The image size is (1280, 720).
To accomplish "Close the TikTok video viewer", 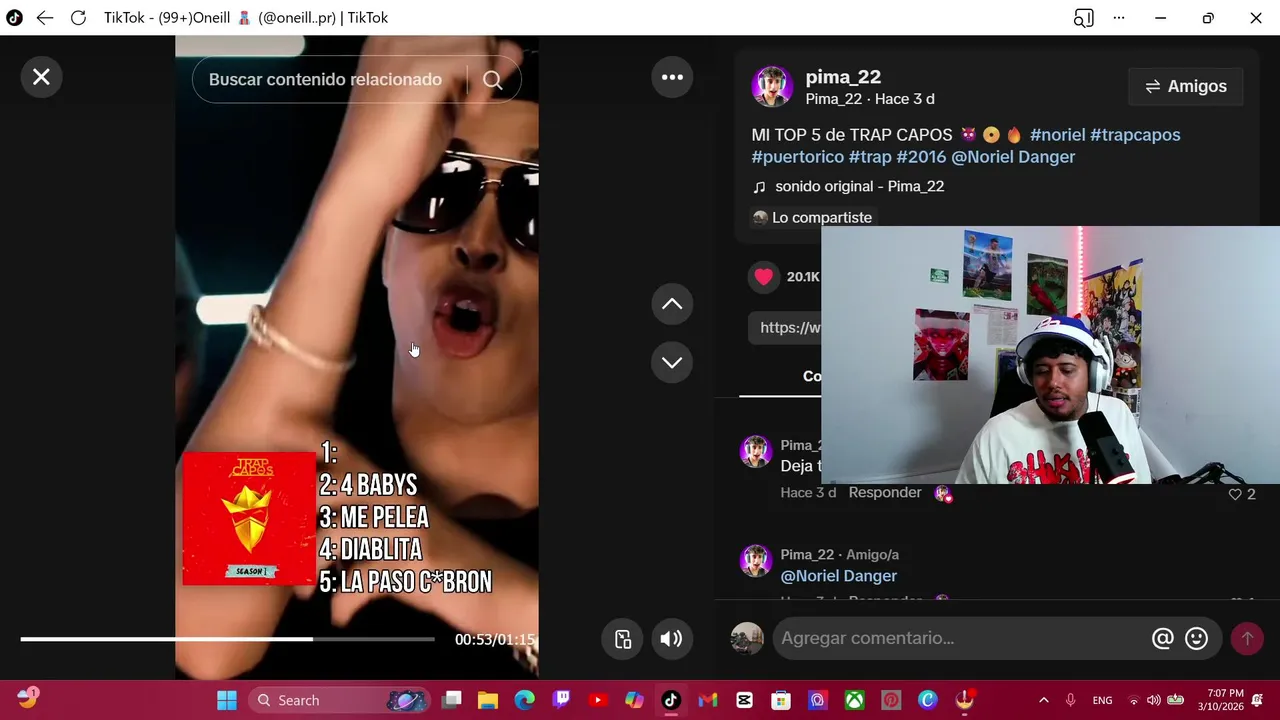I will click(x=41, y=77).
